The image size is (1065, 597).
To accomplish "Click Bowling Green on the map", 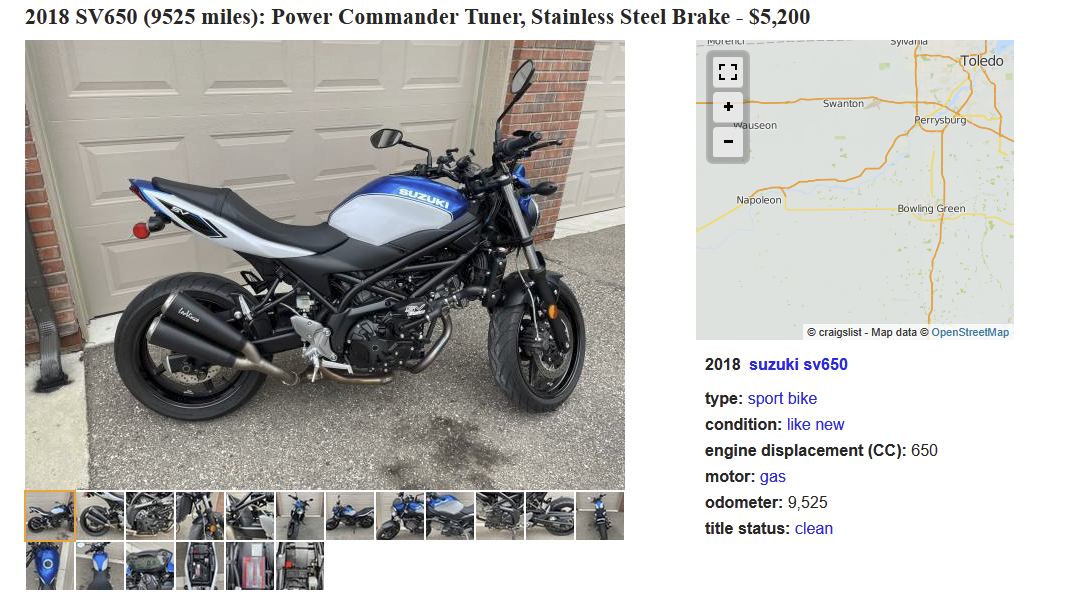I will (x=931, y=209).
